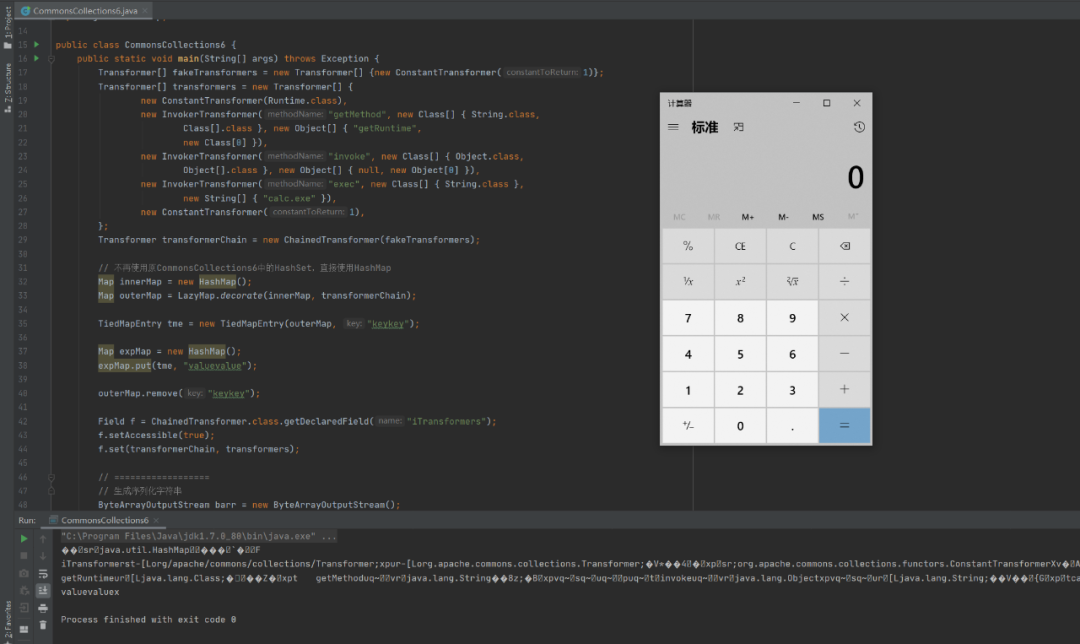Click digit 3 on Calculator
Viewport: 1080px width, 644px height.
click(792, 390)
